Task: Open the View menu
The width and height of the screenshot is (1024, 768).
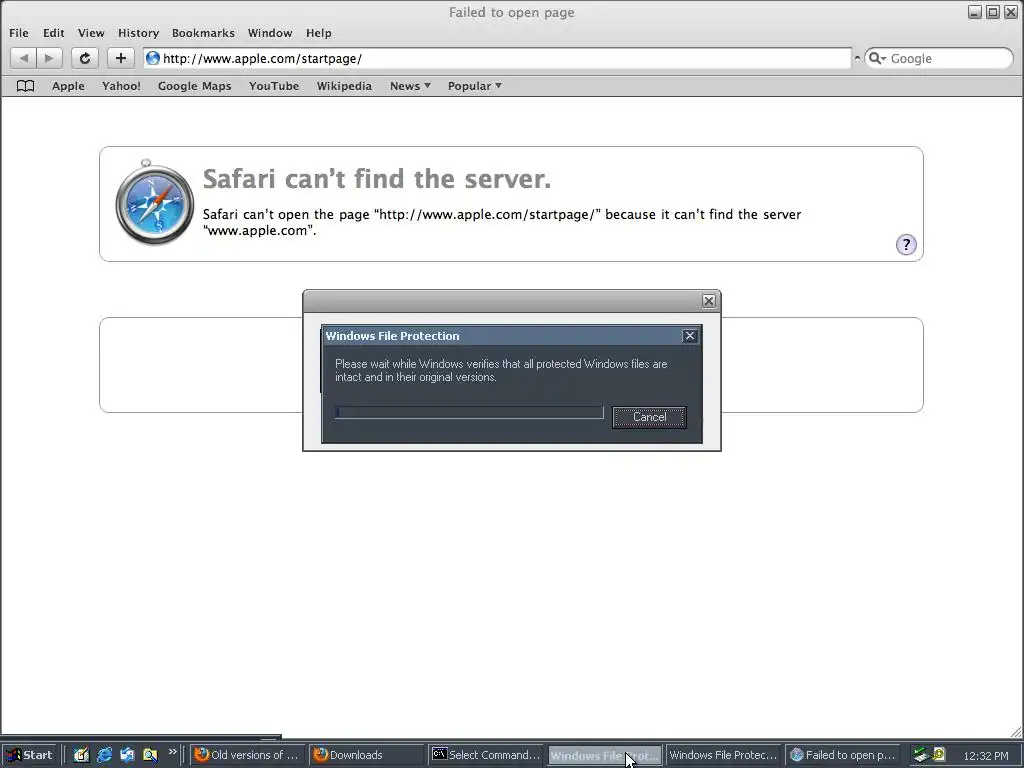Action: point(91,33)
